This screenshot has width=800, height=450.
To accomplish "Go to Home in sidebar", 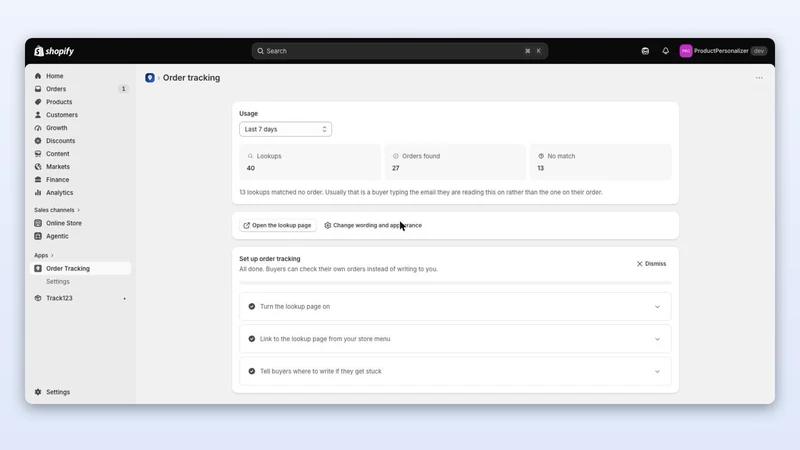I will (55, 76).
